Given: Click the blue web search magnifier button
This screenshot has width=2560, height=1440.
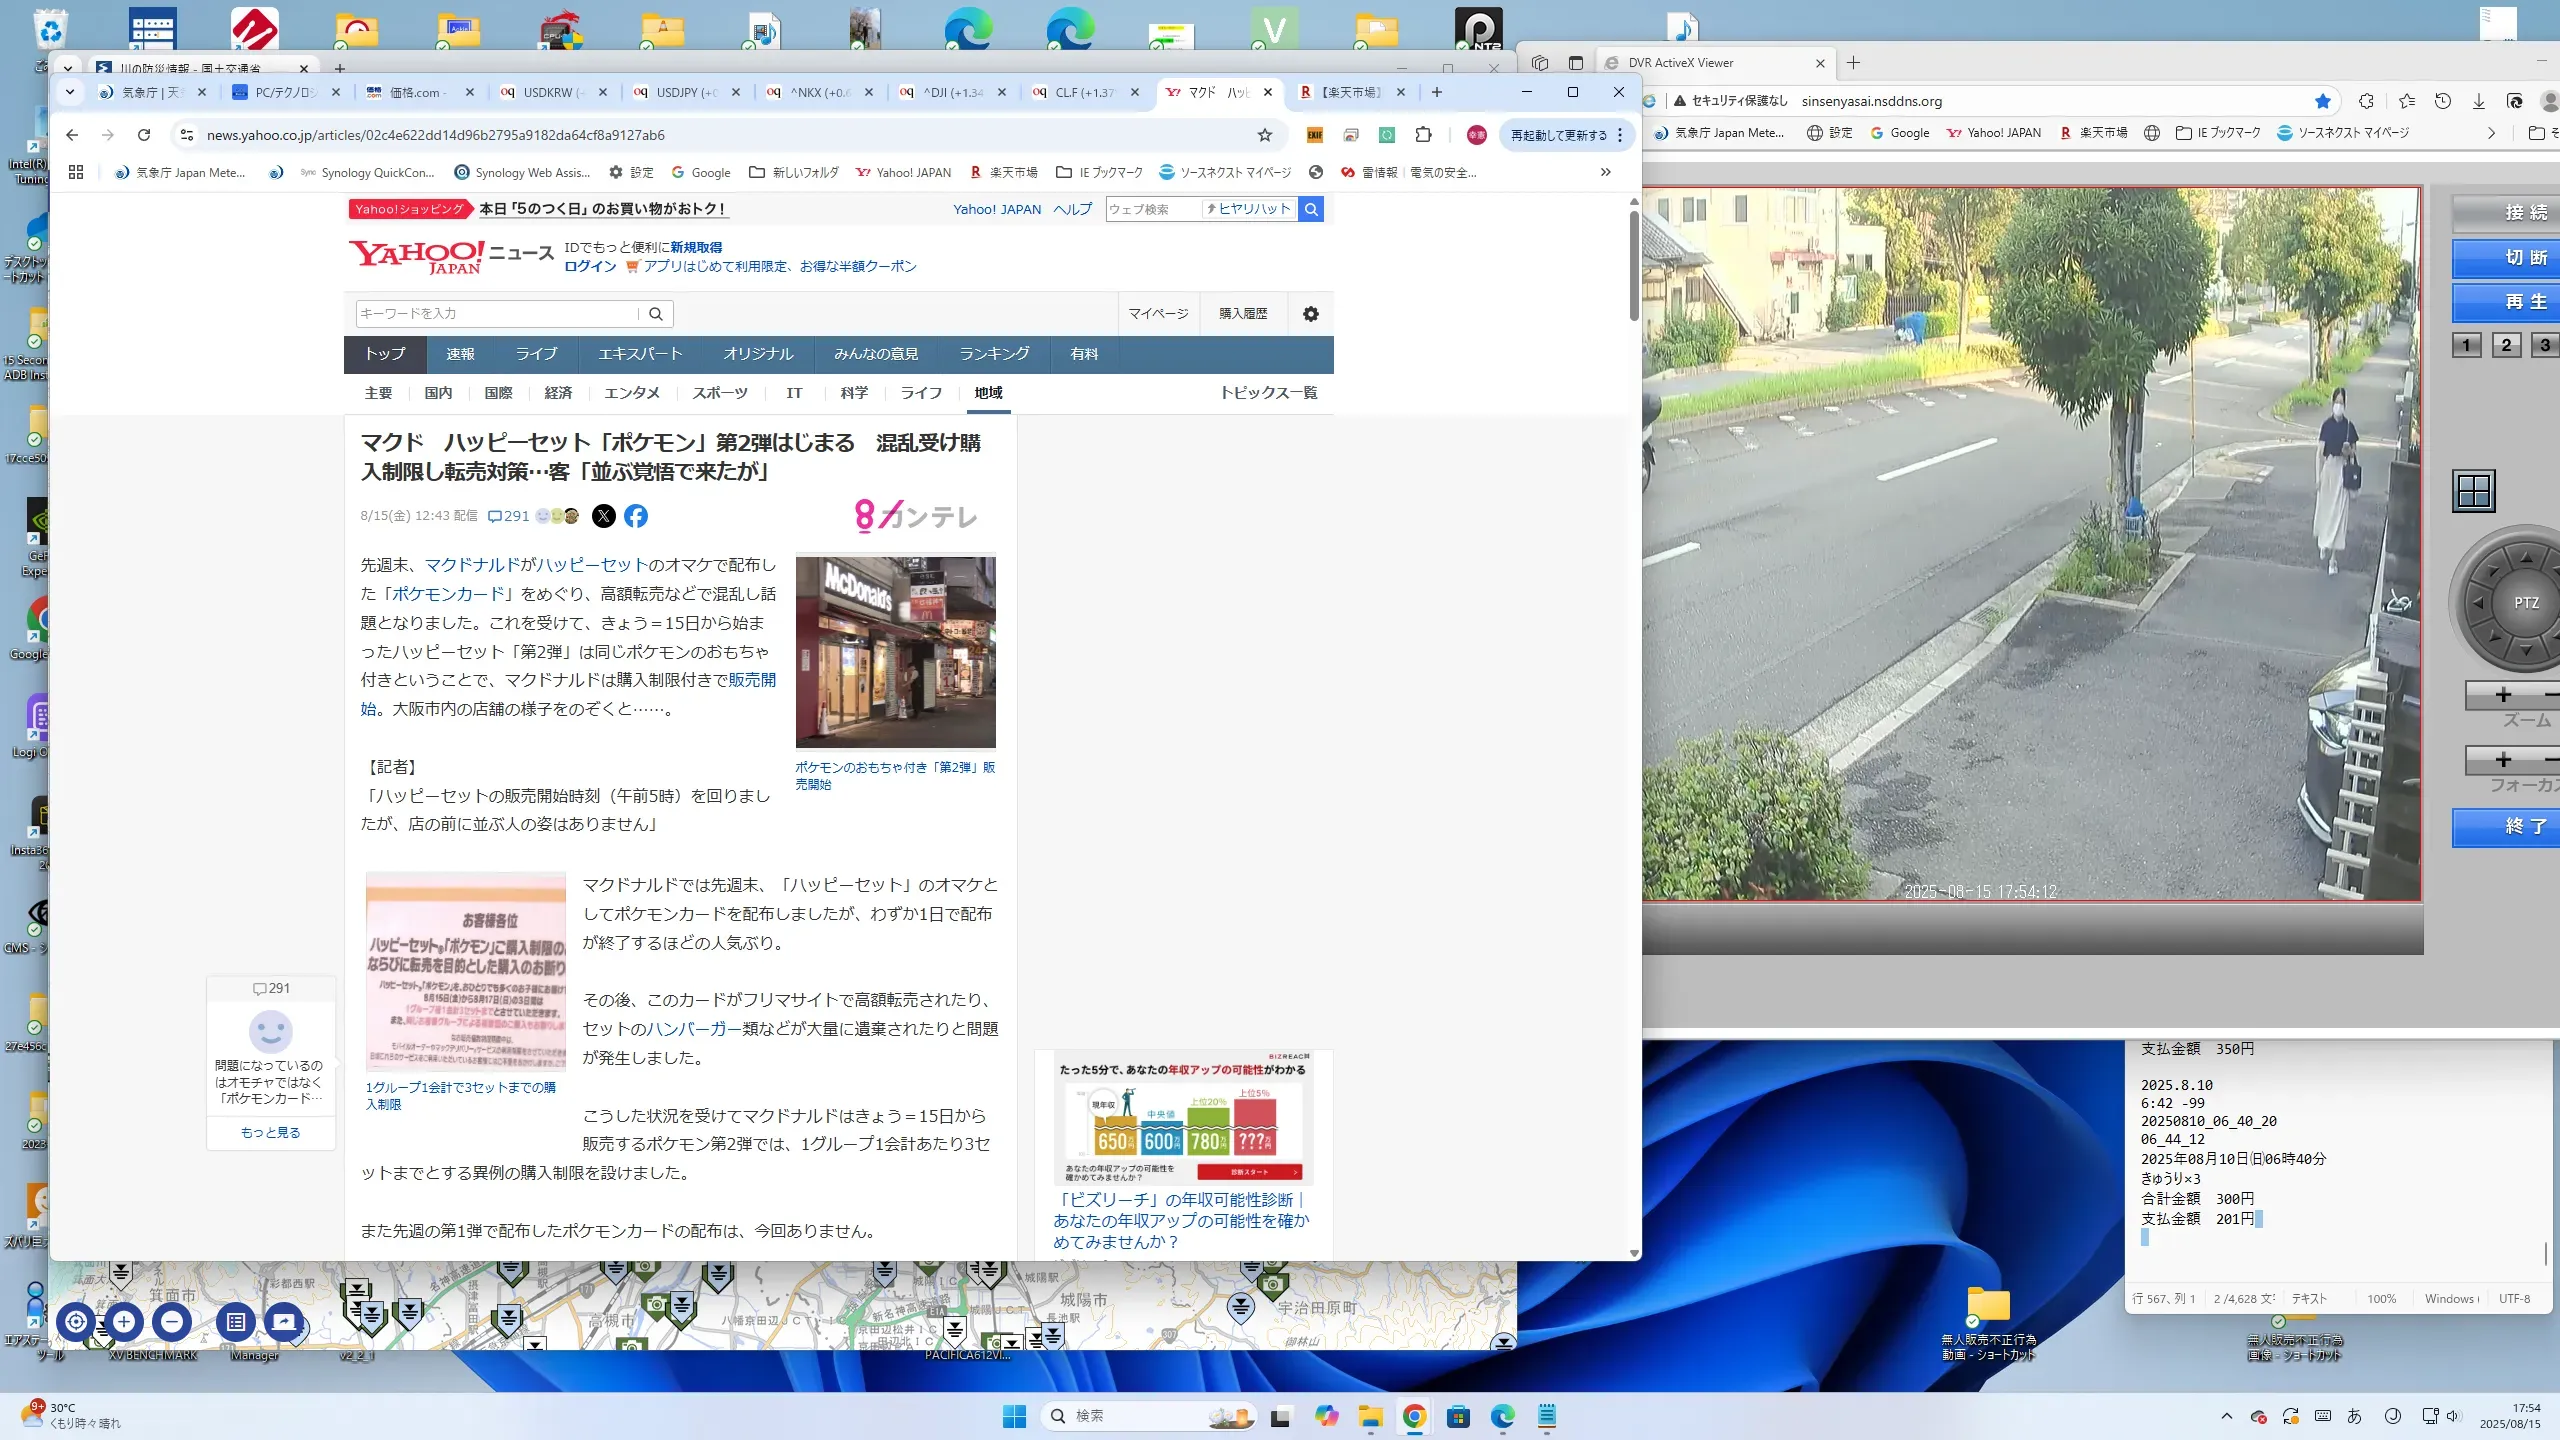Looking at the screenshot, I should [1311, 209].
